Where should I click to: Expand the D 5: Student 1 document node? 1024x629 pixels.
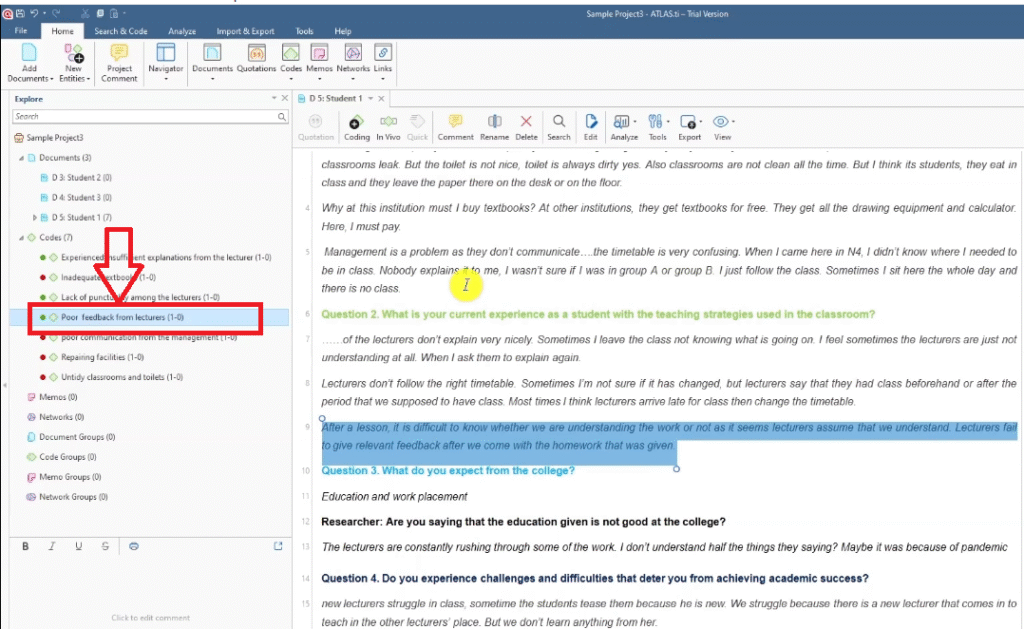(x=35, y=217)
